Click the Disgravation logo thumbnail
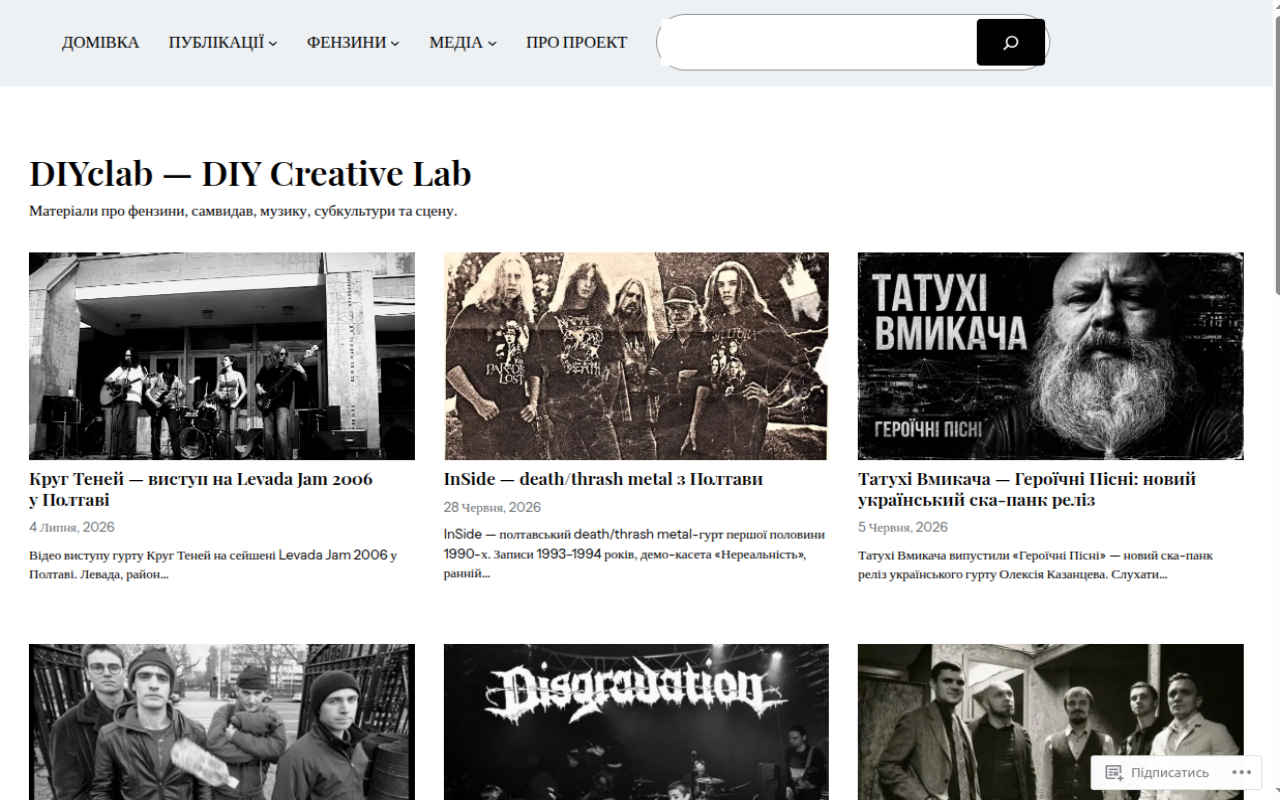Image resolution: width=1280 pixels, height=800 pixels. [x=636, y=722]
